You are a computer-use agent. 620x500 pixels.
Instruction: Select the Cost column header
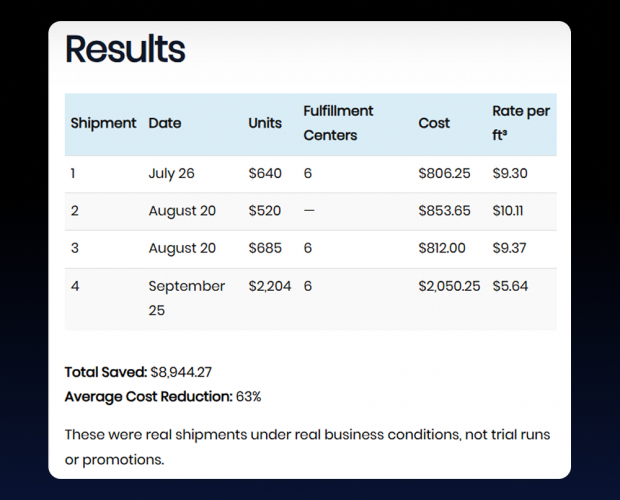pos(434,123)
